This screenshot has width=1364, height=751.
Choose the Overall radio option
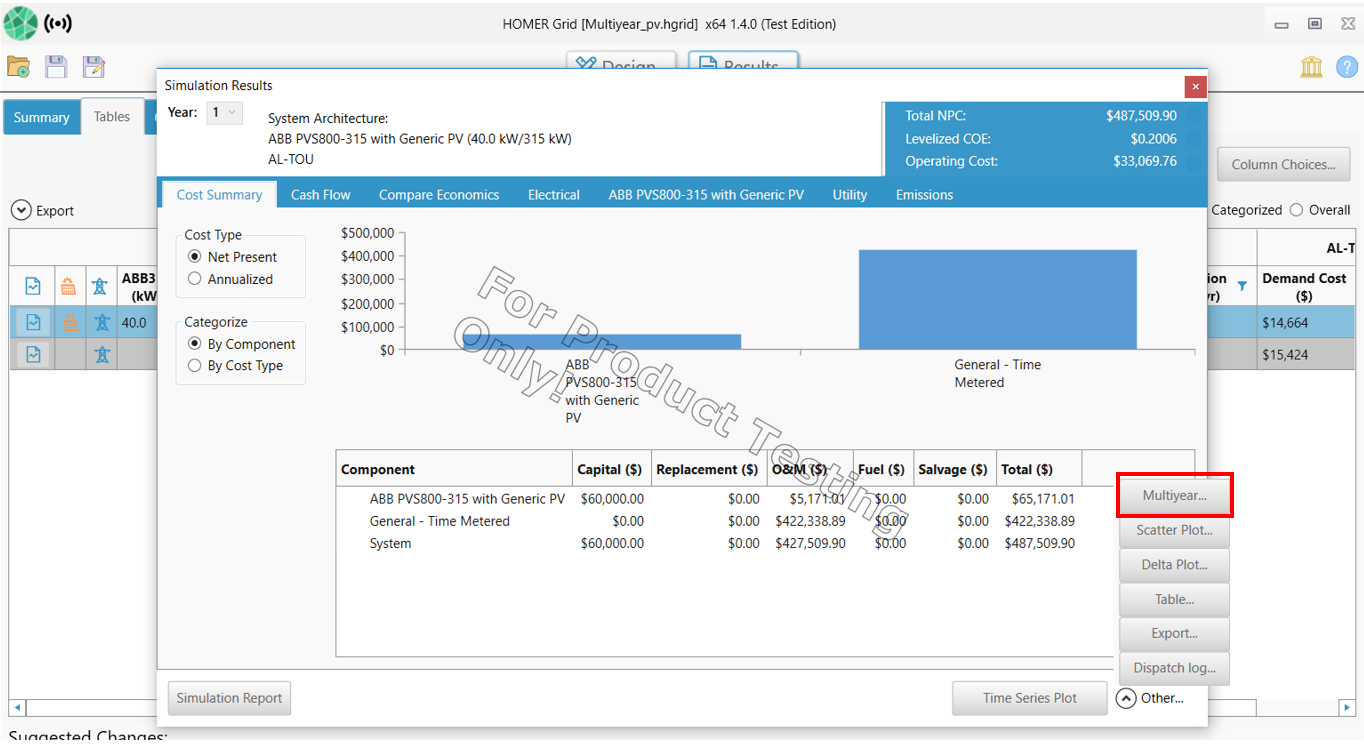(x=1297, y=210)
